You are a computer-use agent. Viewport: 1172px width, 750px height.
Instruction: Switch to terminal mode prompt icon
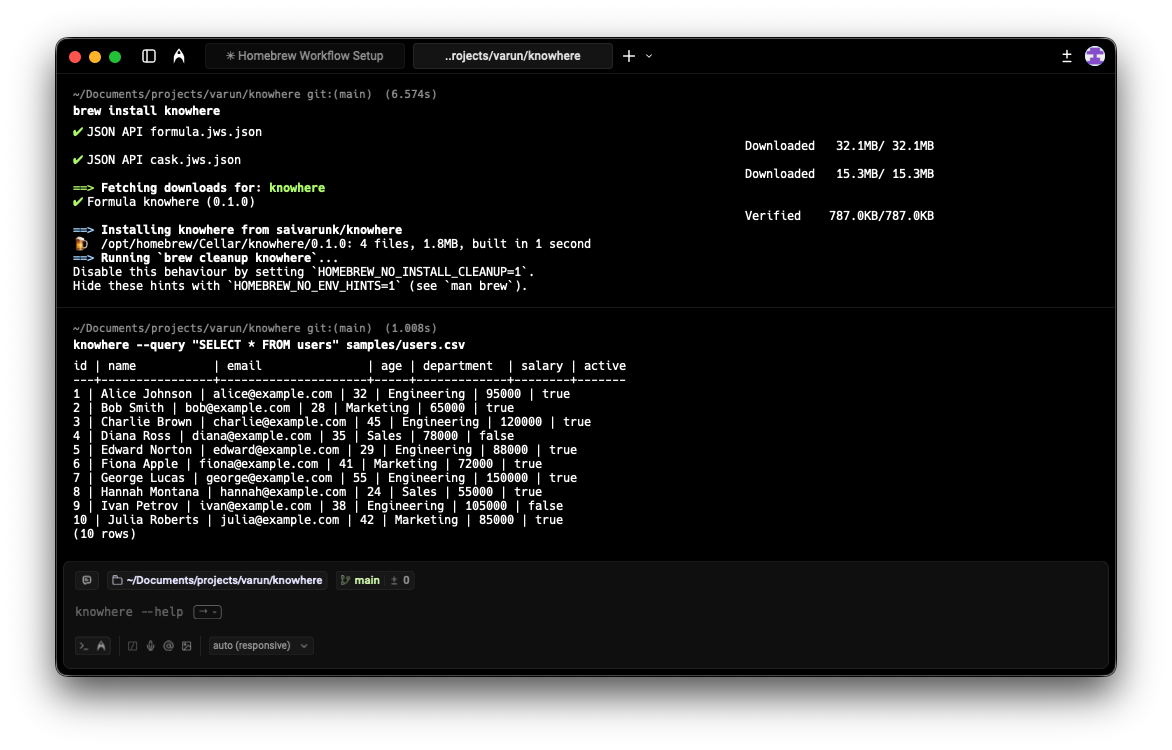84,646
